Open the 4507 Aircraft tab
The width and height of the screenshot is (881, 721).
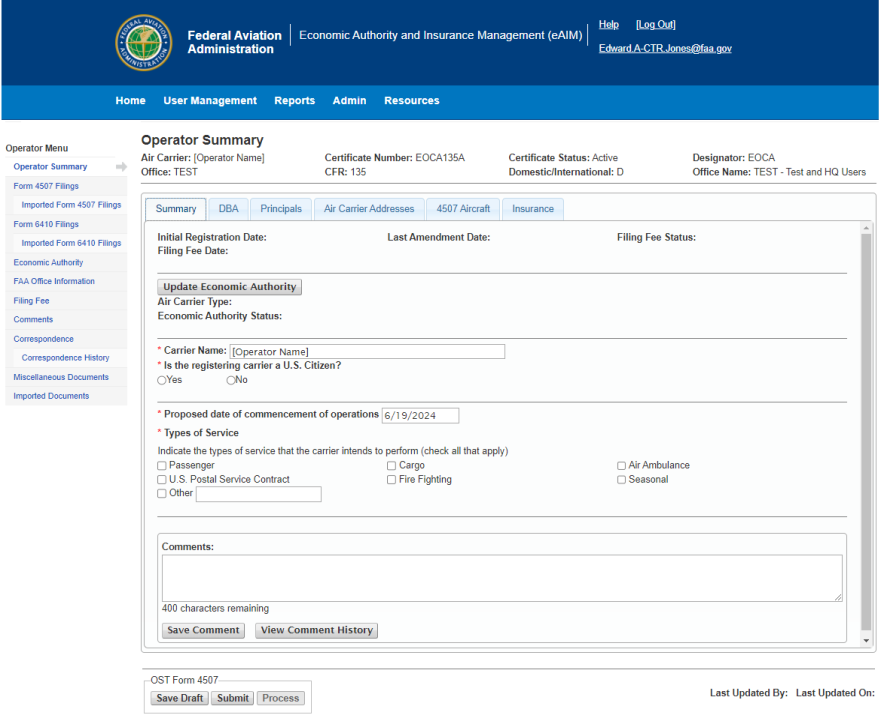(x=463, y=209)
